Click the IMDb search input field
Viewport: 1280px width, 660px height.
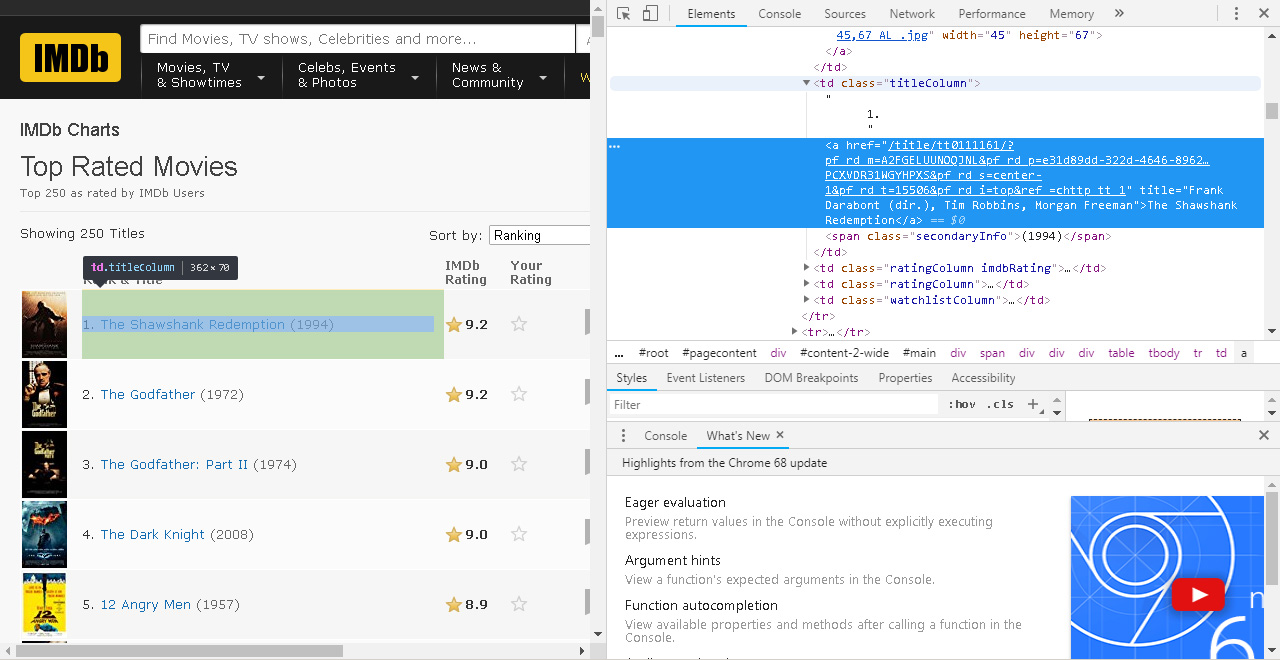[x=357, y=39]
